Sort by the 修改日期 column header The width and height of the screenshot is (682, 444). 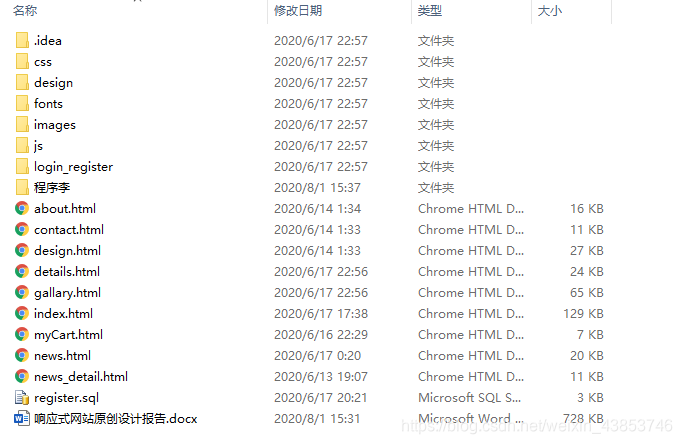pos(298,10)
